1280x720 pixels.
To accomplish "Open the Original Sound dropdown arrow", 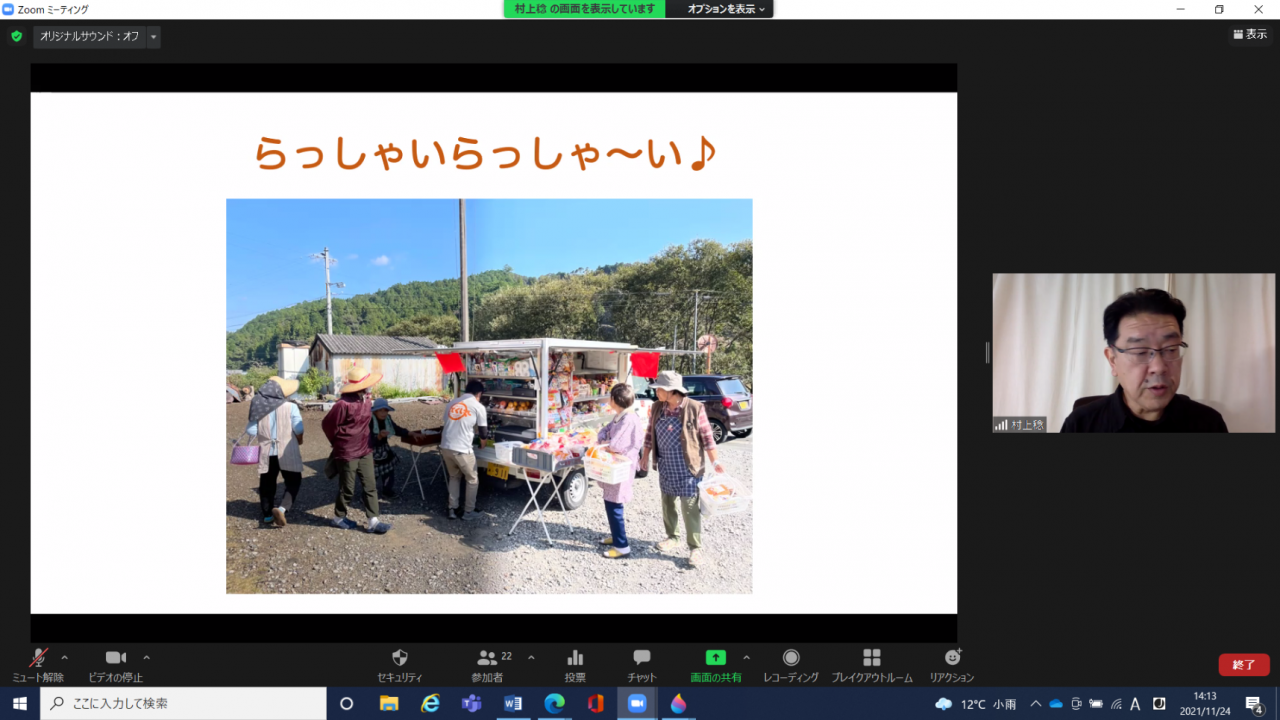I will tap(153, 37).
